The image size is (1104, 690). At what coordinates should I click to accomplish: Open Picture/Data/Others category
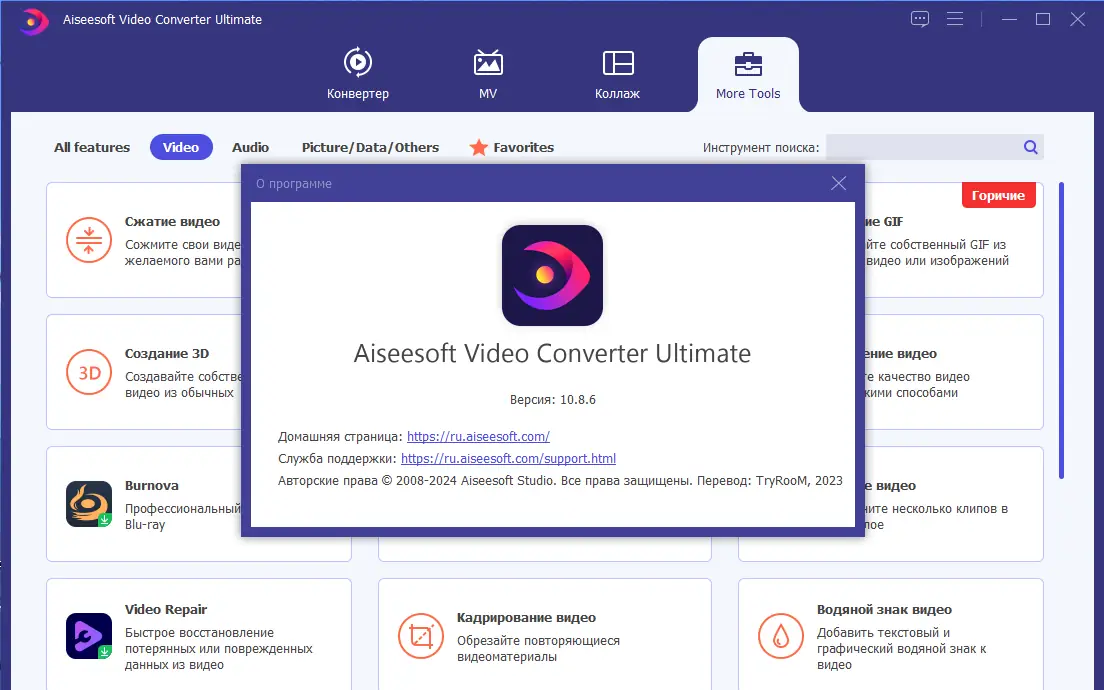pyautogui.click(x=370, y=147)
